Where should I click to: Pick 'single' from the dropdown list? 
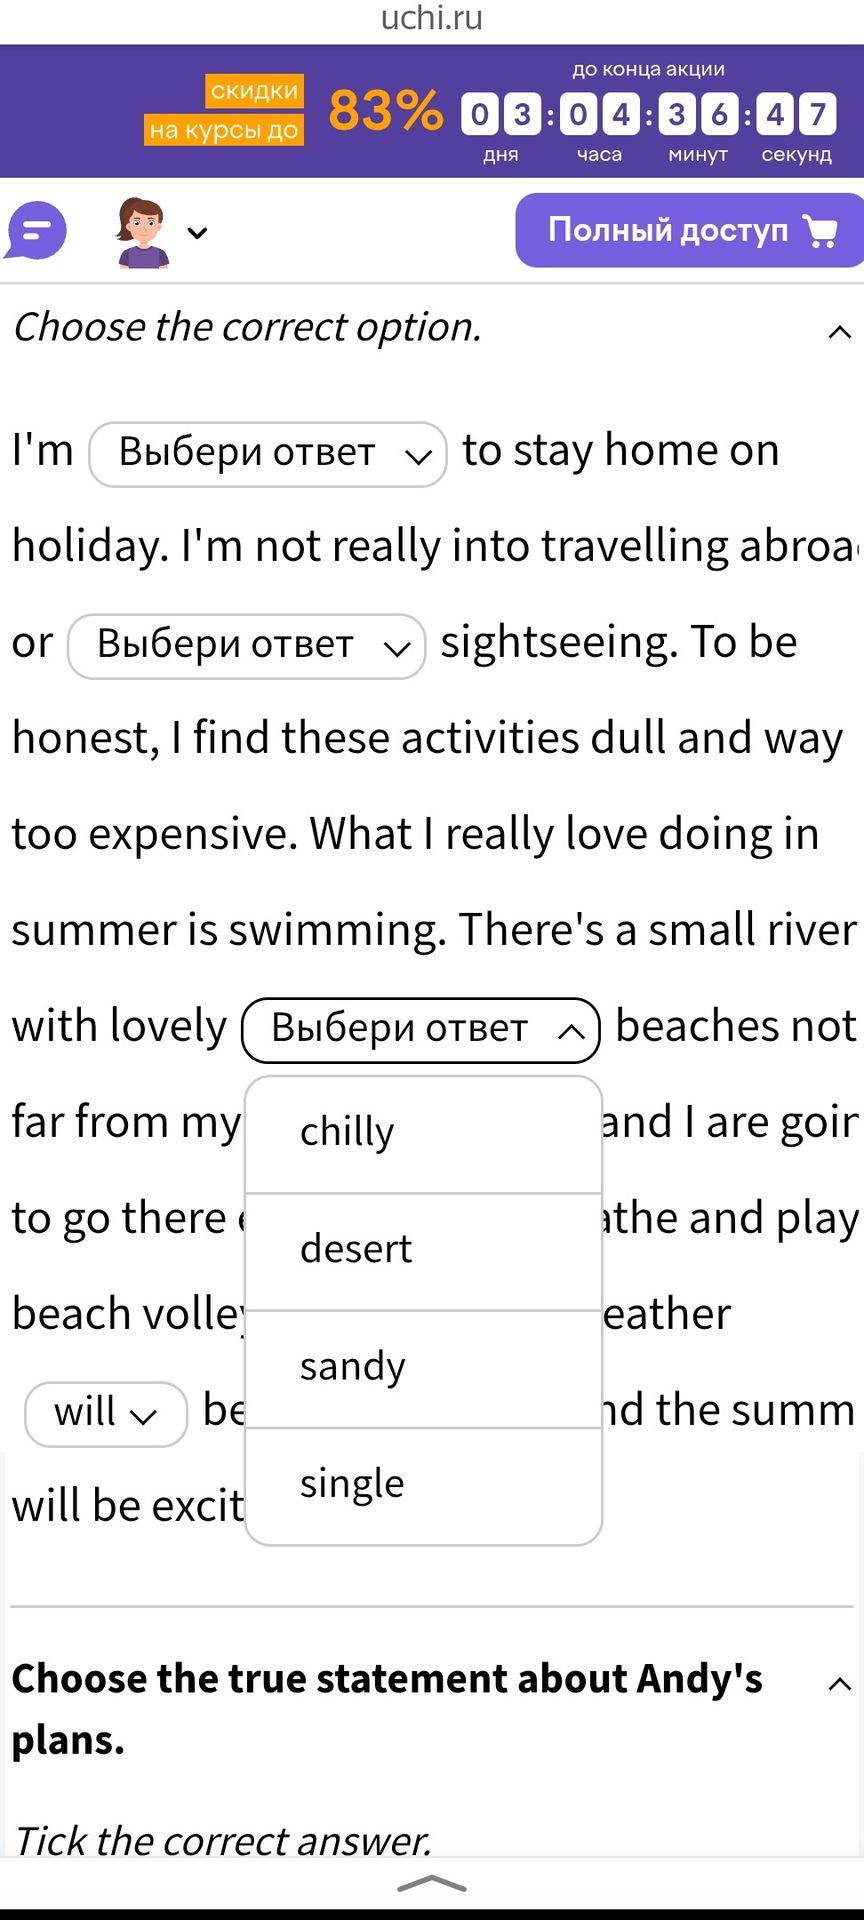[423, 1486]
